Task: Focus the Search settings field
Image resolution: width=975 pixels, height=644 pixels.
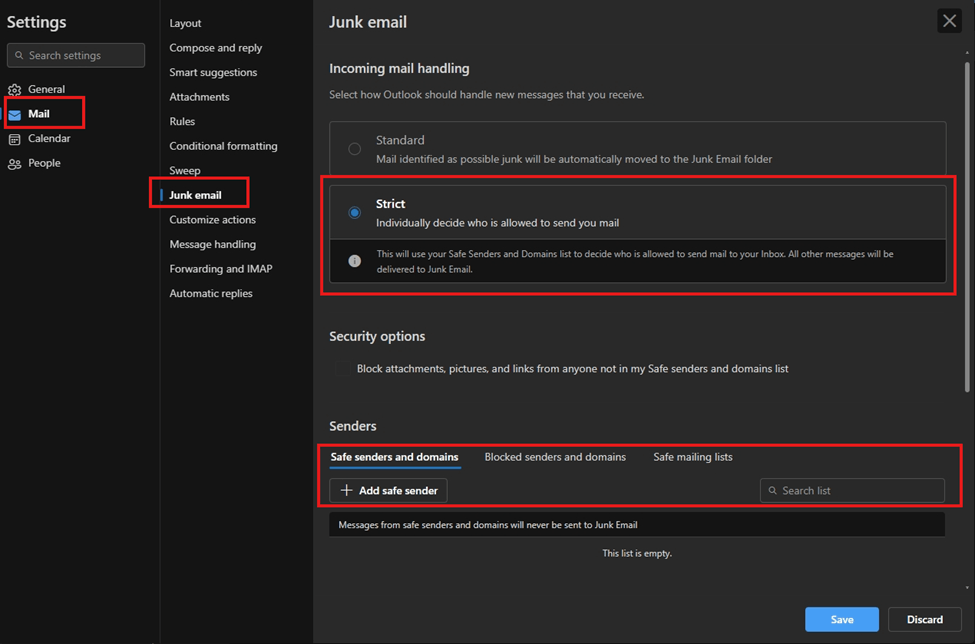Action: 76,55
